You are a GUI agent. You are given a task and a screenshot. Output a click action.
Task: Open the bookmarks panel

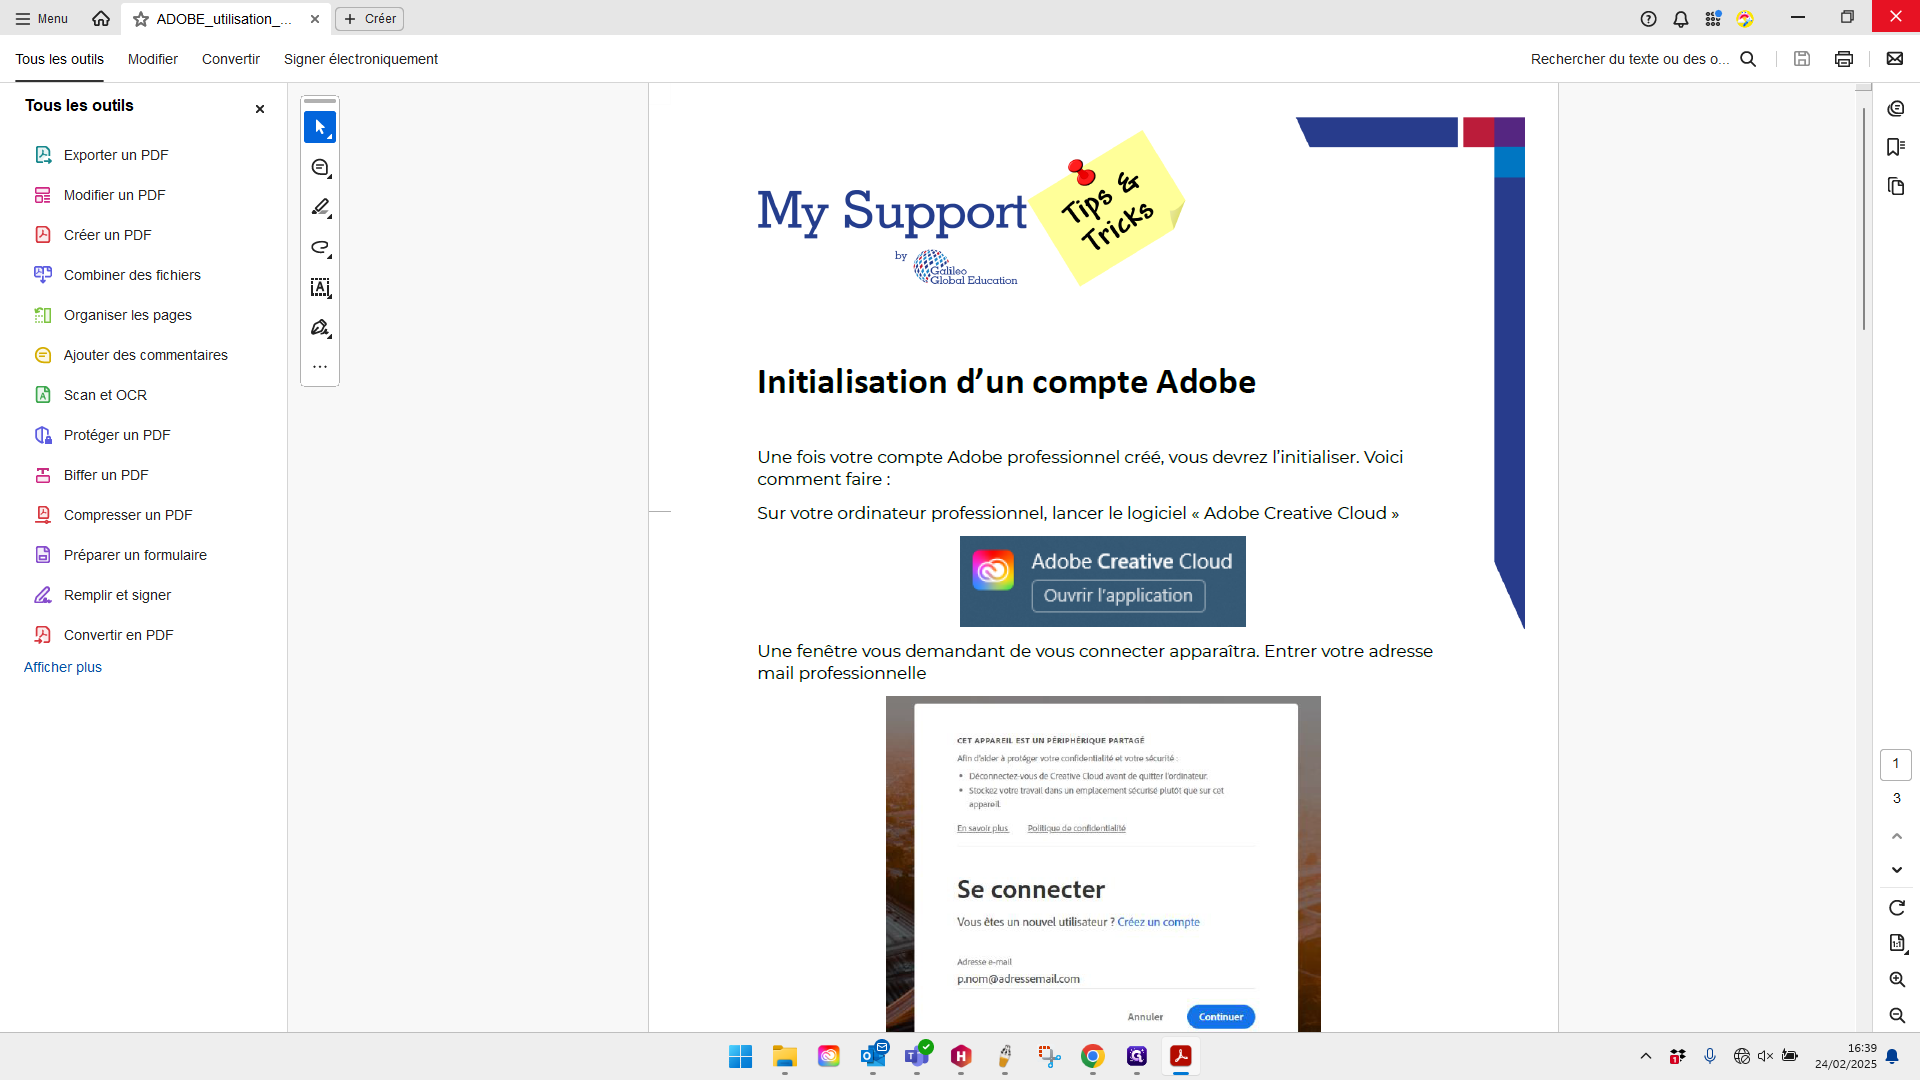[x=1896, y=147]
